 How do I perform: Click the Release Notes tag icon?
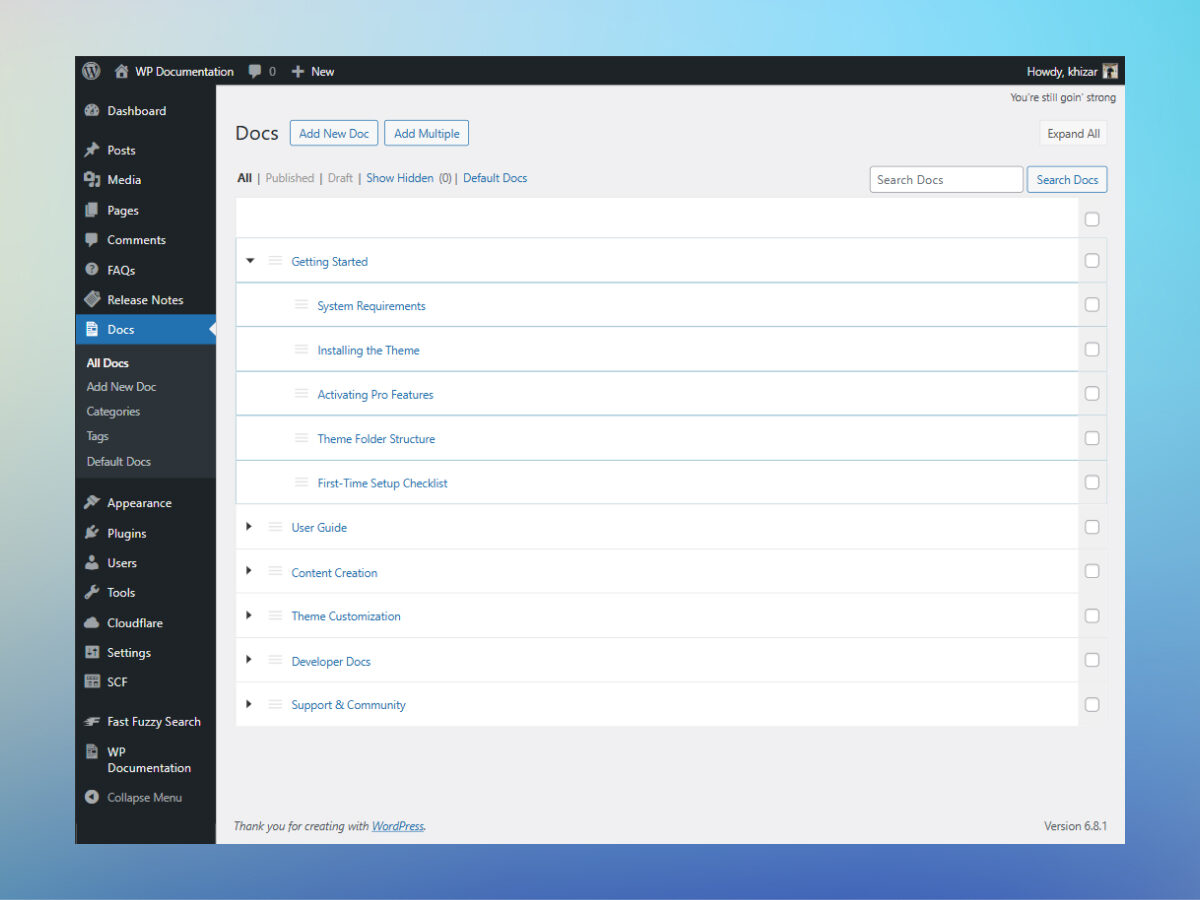click(x=92, y=299)
